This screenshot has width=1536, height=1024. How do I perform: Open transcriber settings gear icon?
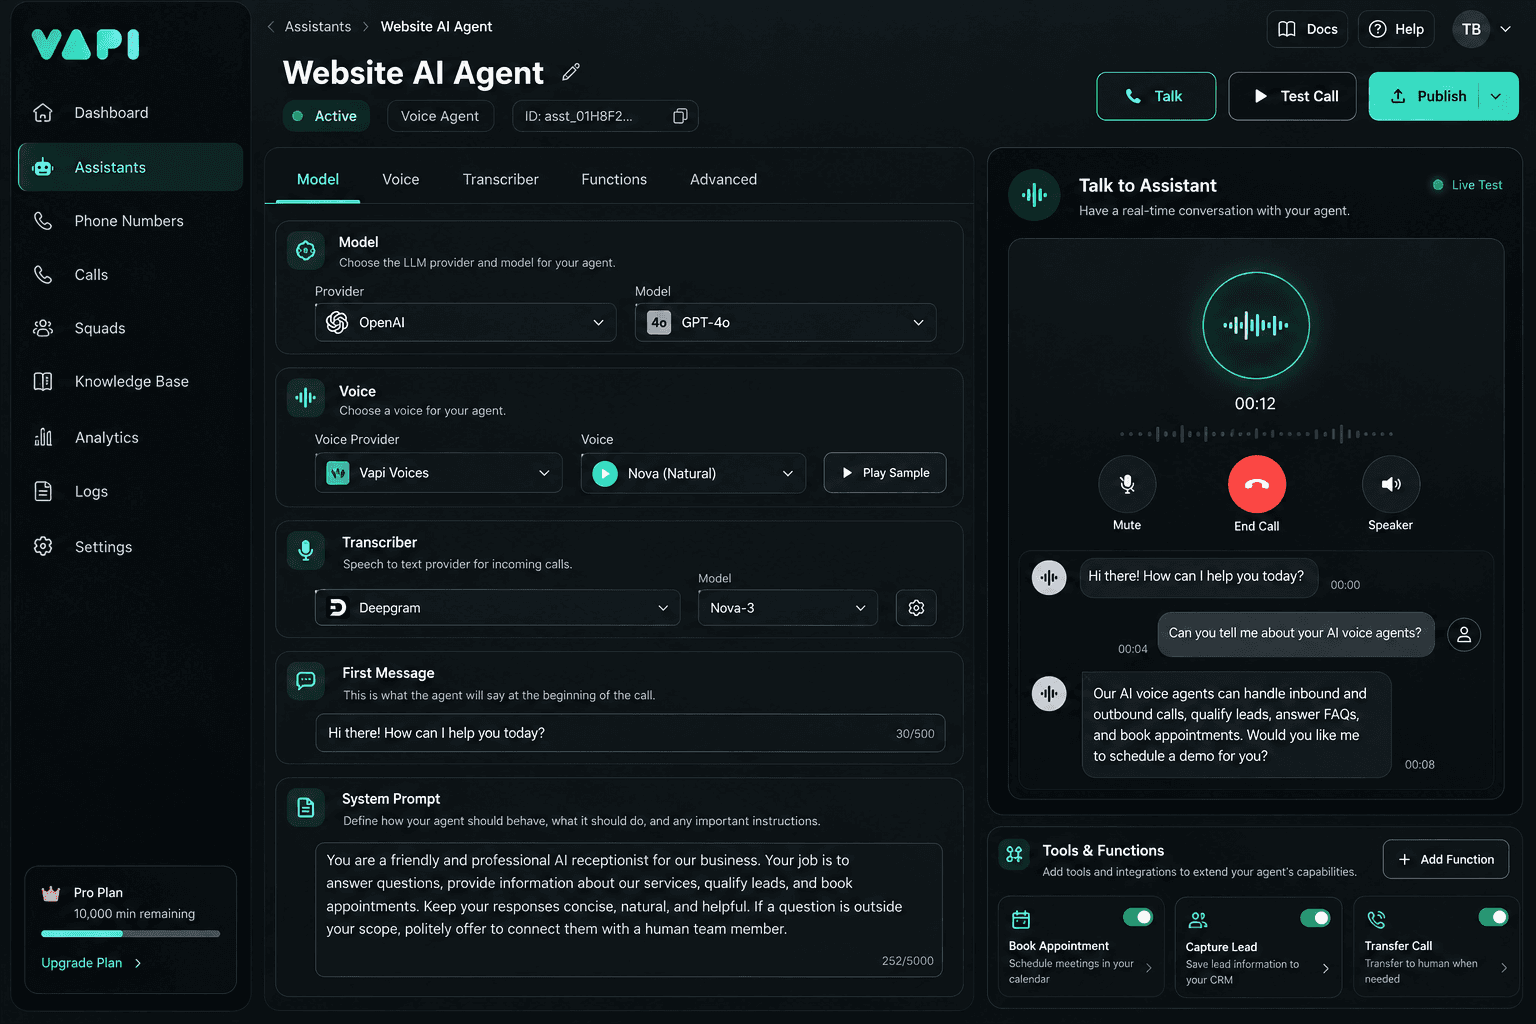tap(916, 608)
